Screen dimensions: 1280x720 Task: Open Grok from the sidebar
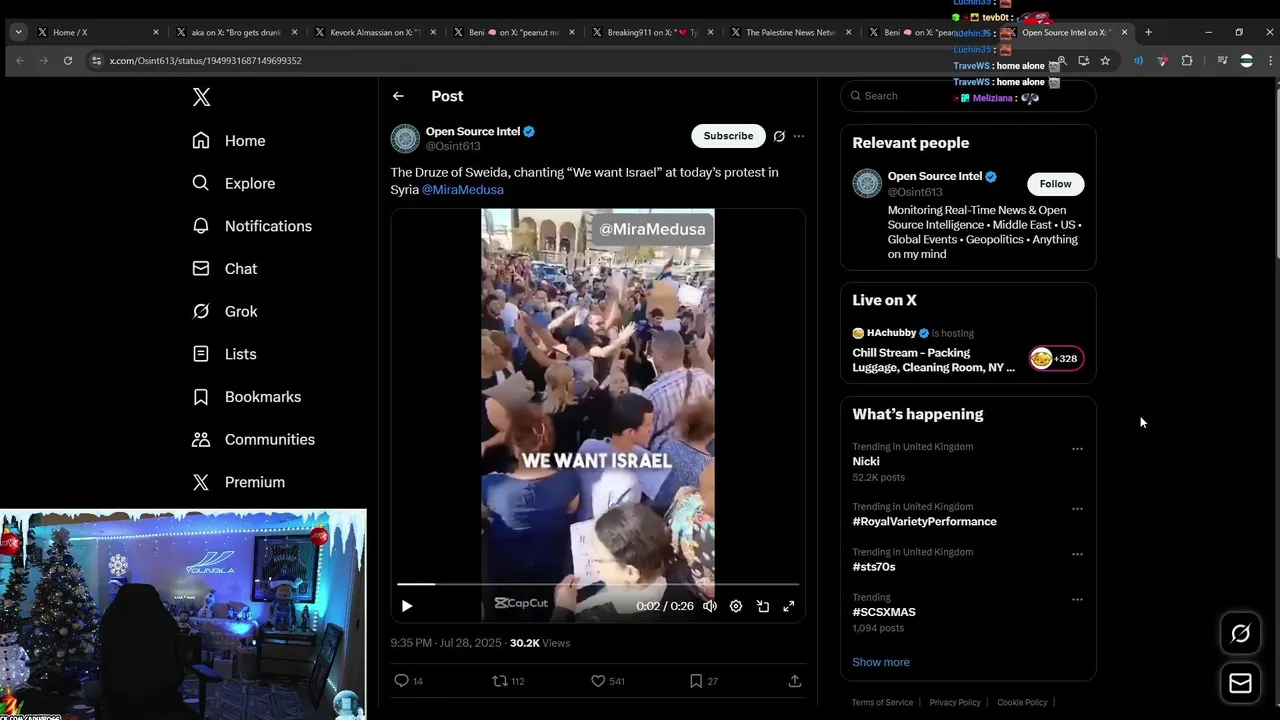pos(225,312)
